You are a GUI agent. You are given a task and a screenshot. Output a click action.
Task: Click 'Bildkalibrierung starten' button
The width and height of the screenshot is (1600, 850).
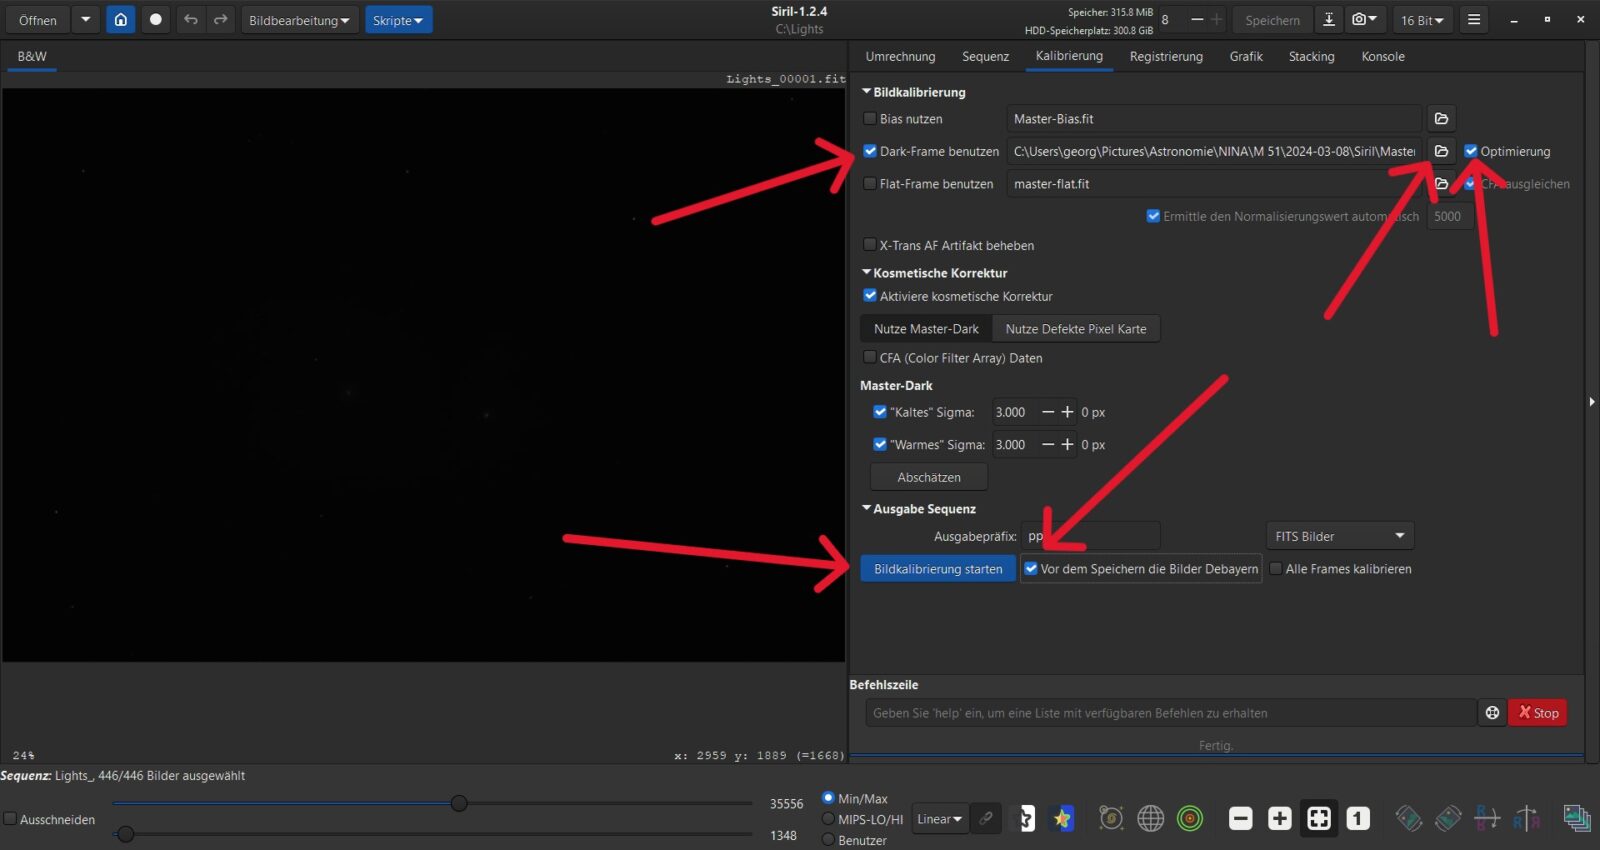pos(938,569)
